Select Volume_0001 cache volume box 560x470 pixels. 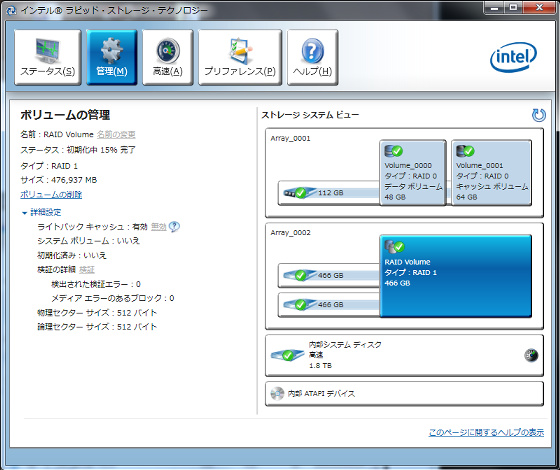[x=491, y=172]
